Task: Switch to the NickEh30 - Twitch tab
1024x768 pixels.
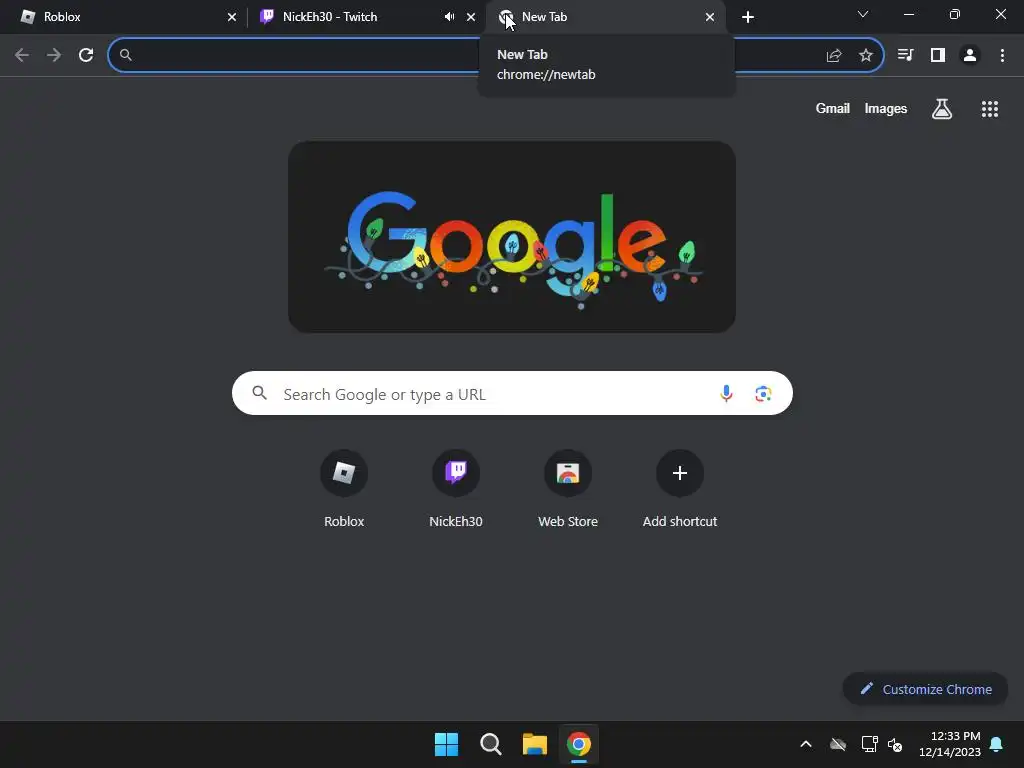Action: (x=366, y=17)
